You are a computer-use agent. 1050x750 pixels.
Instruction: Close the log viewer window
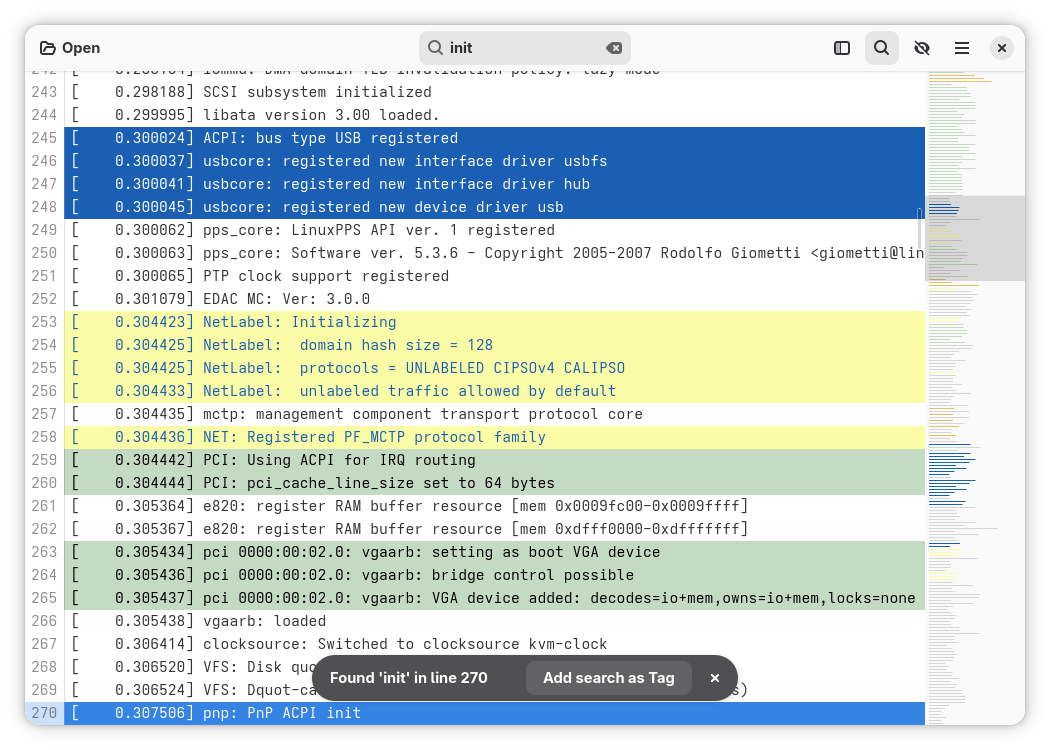pos(1002,48)
